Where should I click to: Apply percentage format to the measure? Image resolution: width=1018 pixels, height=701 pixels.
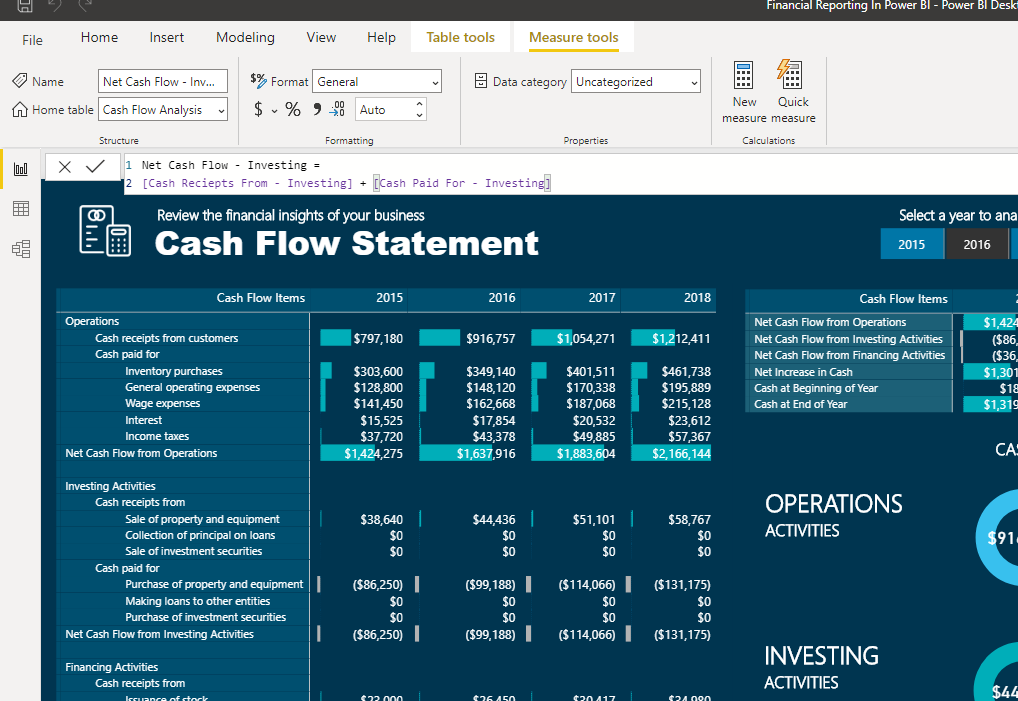(x=293, y=109)
